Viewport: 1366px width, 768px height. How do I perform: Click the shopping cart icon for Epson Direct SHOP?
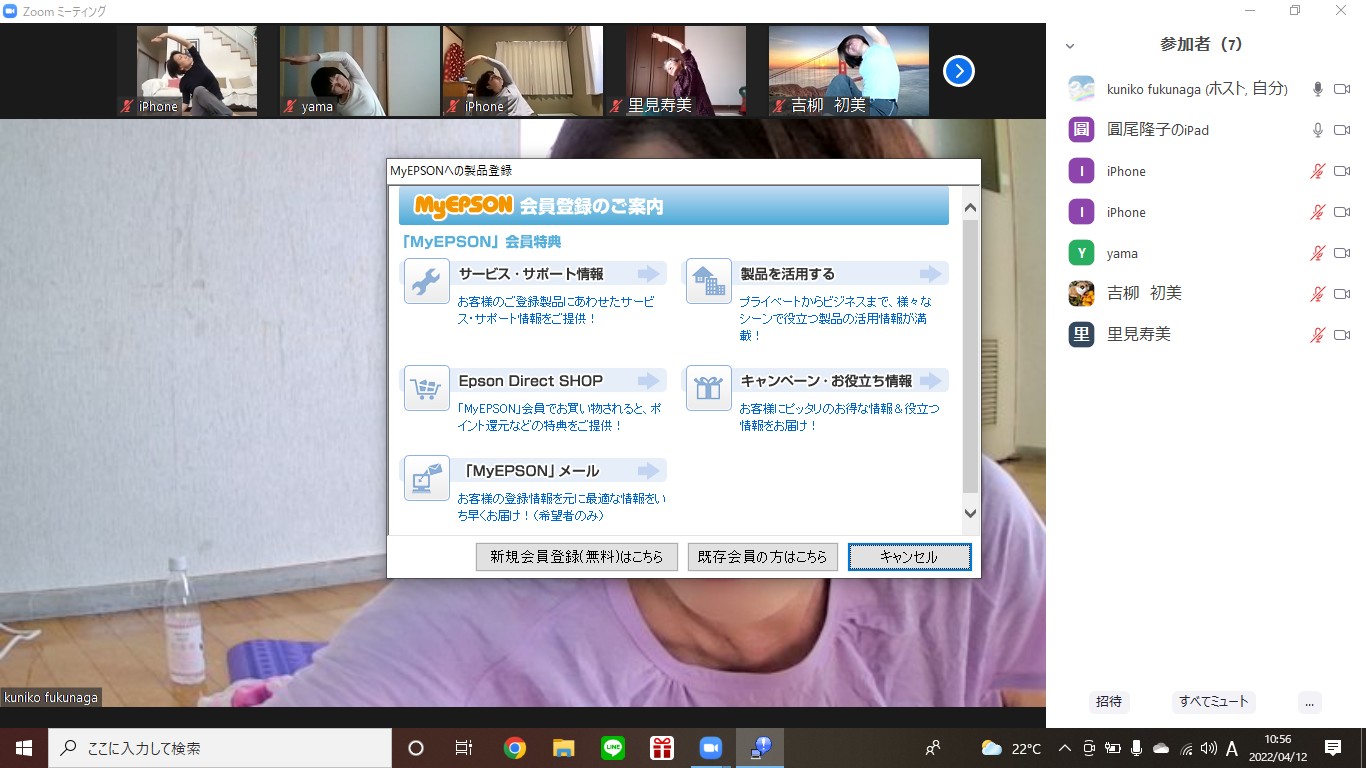pos(427,388)
